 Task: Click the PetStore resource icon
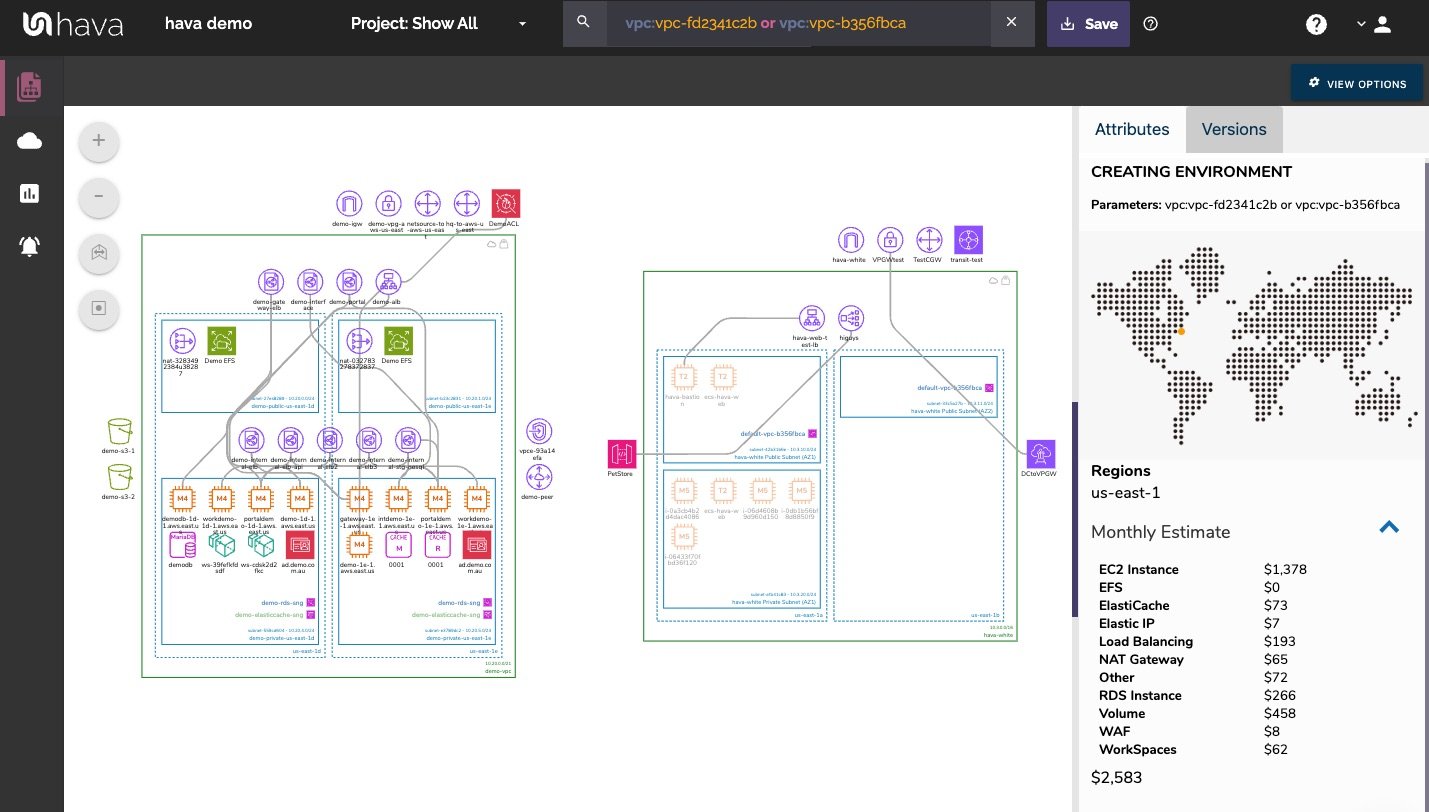tap(621, 453)
